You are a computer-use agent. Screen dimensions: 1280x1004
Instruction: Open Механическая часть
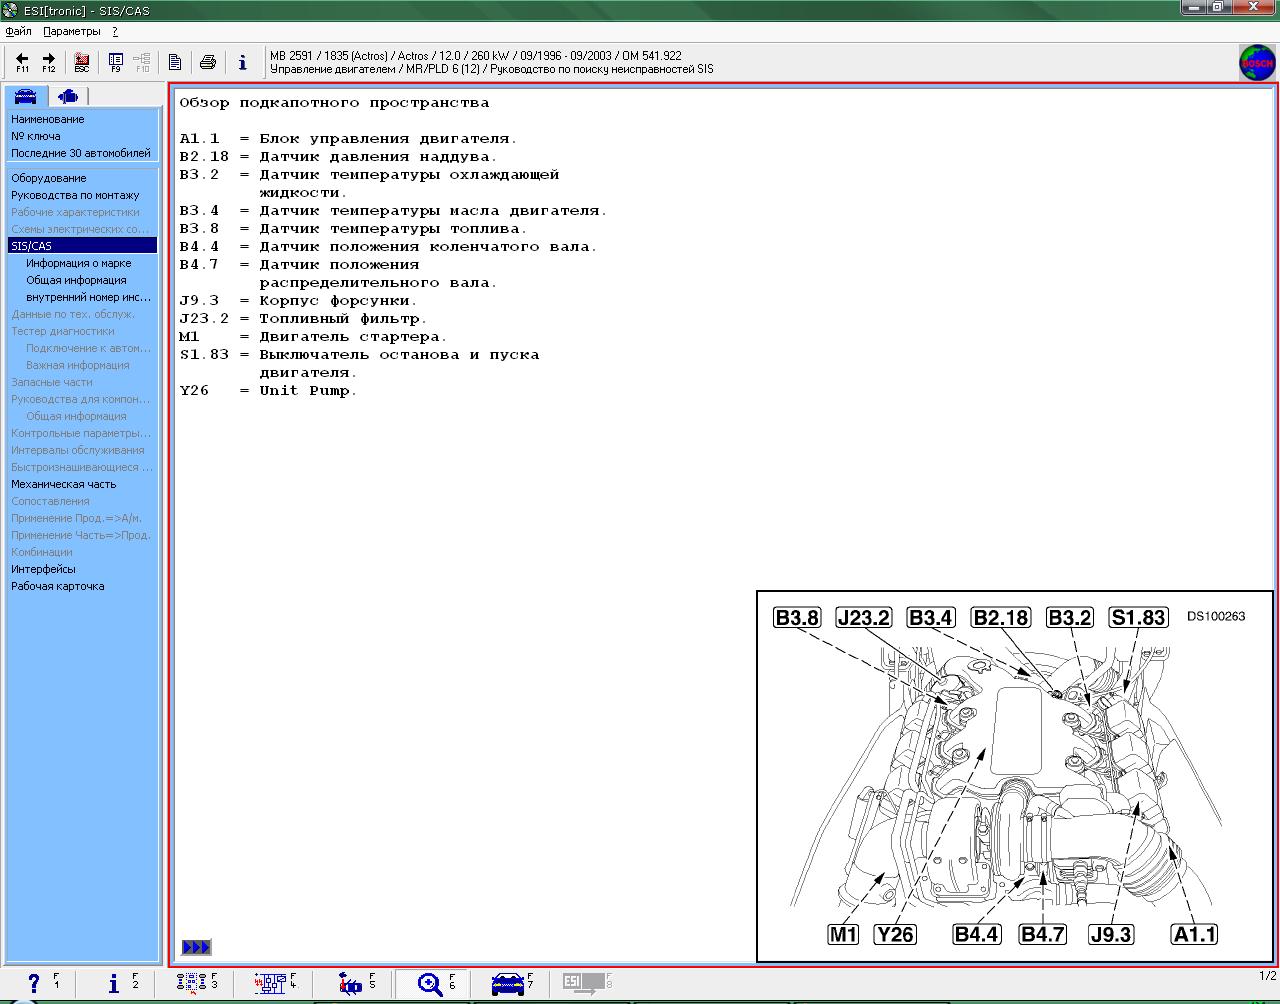[x=63, y=484]
